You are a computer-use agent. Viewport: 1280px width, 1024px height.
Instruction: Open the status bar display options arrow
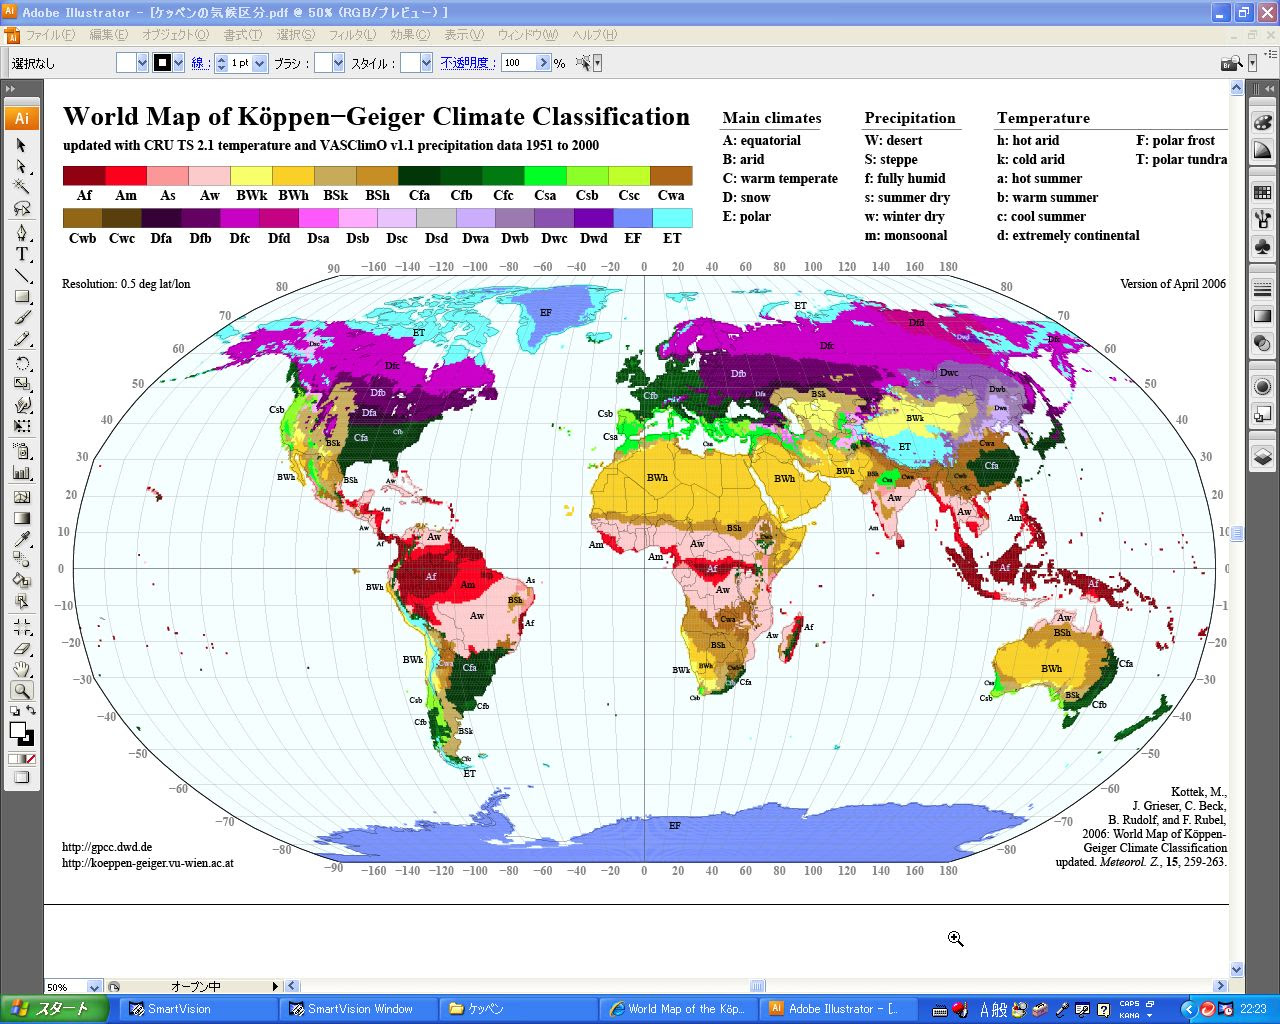coord(276,987)
